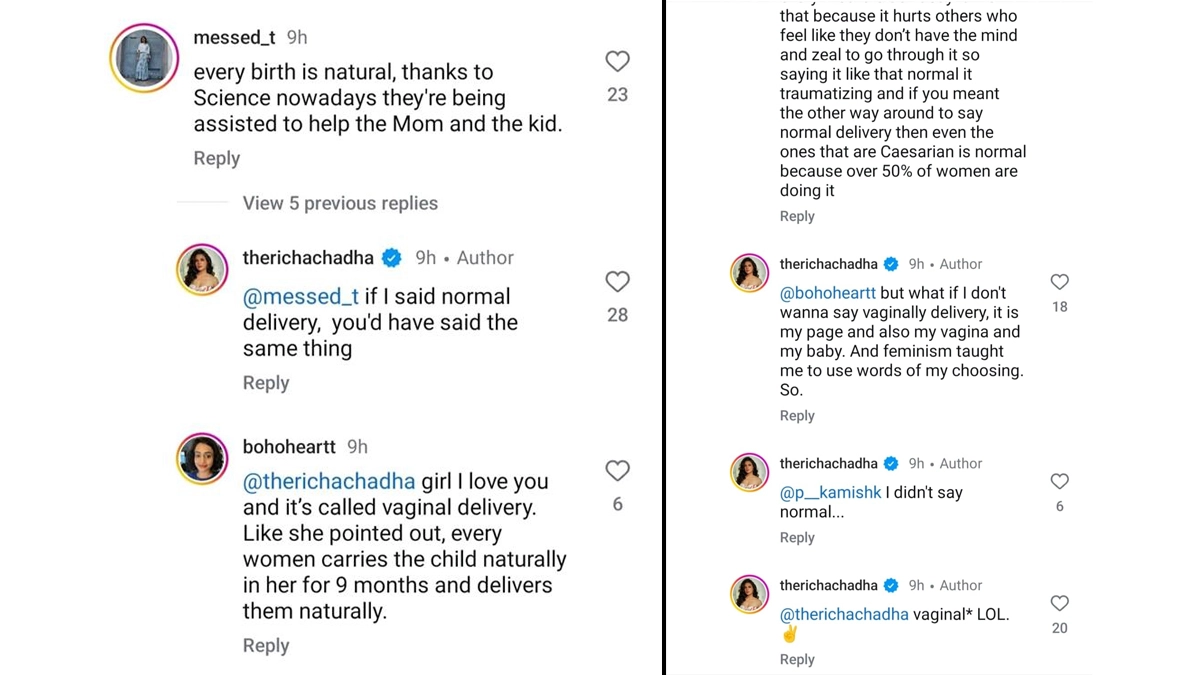The image size is (1200, 675).
Task: Like the "vaginal* LOL" reply with 20 likes
Action: coord(1060,603)
